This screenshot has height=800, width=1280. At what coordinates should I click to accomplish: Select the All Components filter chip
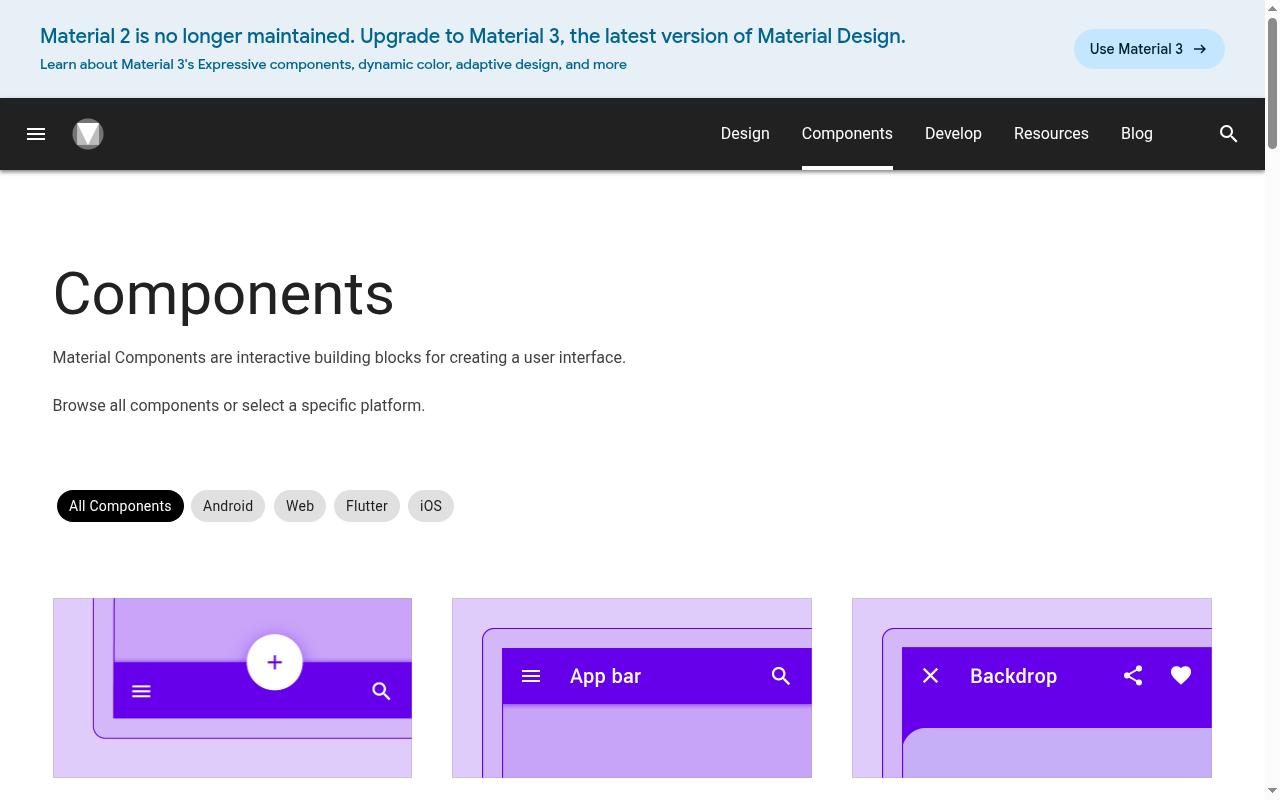pyautogui.click(x=120, y=506)
